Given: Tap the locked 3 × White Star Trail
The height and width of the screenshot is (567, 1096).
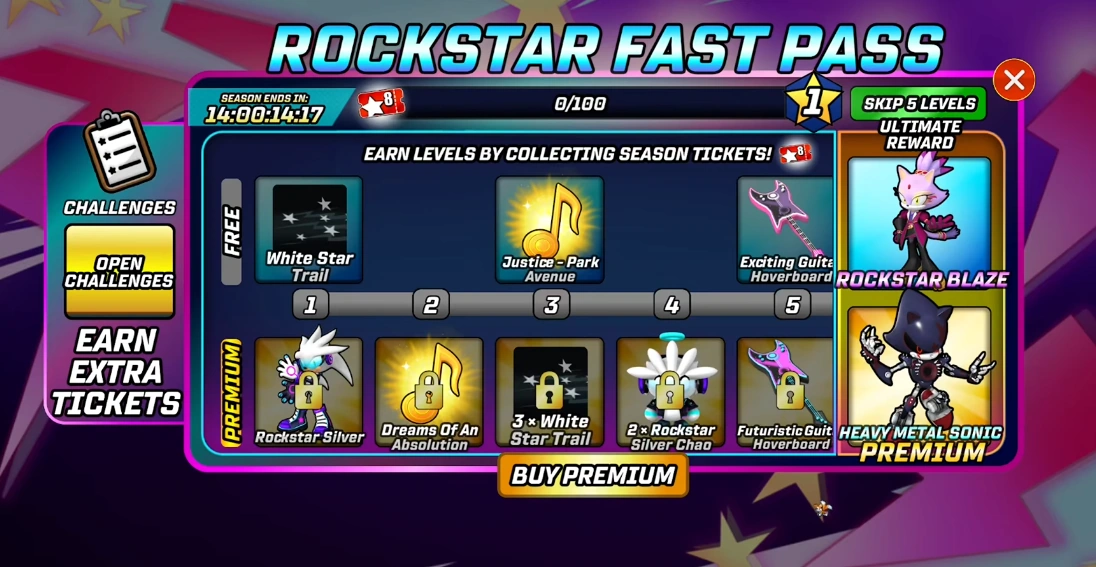Looking at the screenshot, I should [x=549, y=392].
